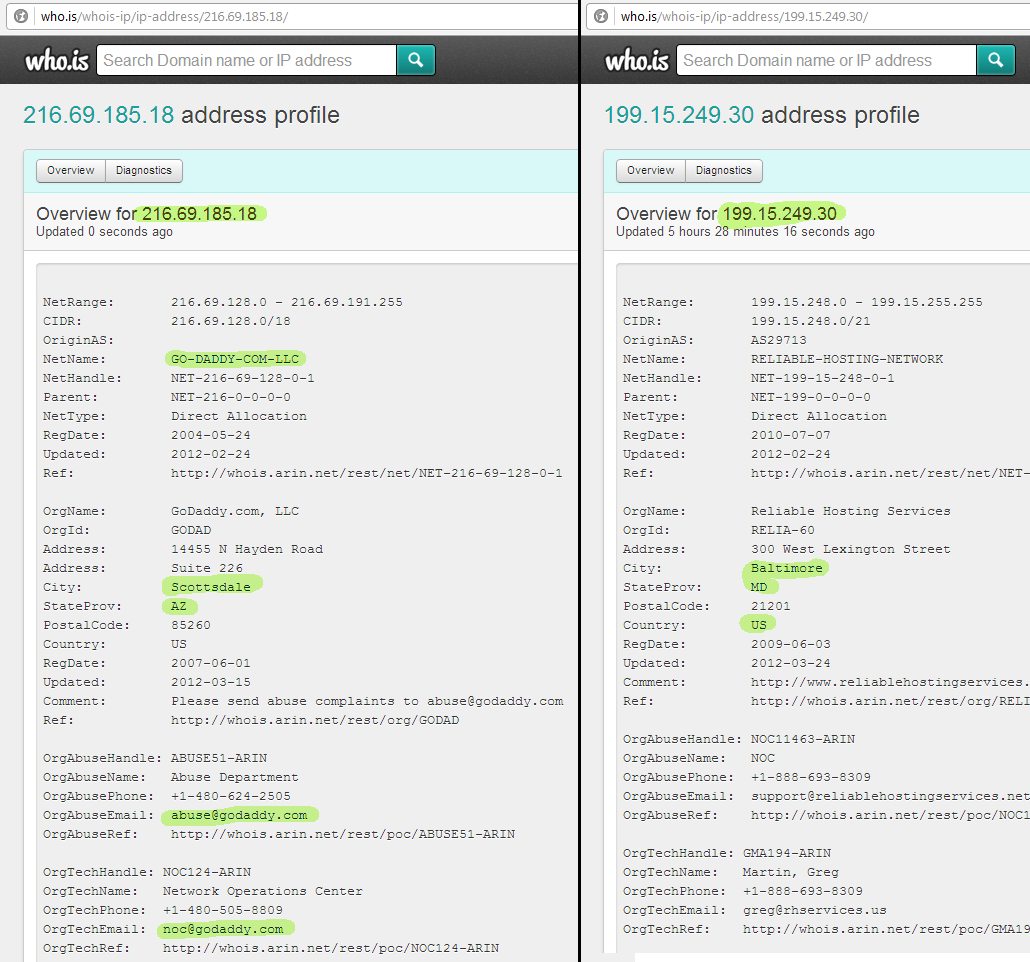The height and width of the screenshot is (962, 1030).
Task: Click the 300 West Lexington Street address
Action: coord(851,549)
